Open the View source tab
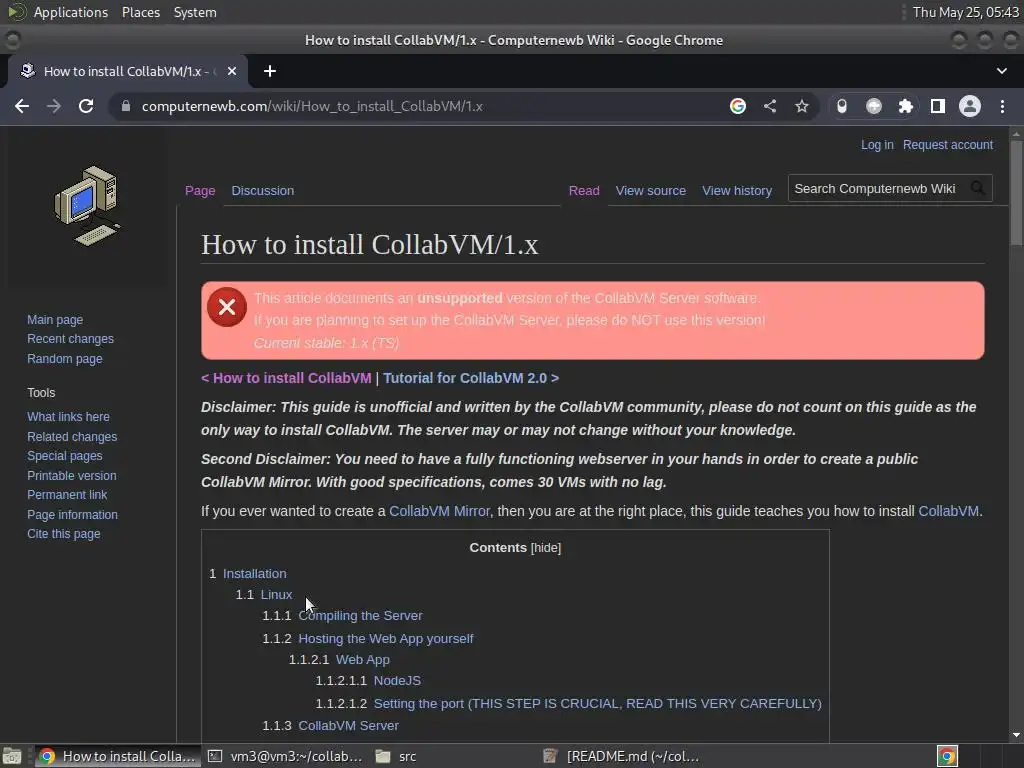Image resolution: width=1024 pixels, height=768 pixels. 650,191
